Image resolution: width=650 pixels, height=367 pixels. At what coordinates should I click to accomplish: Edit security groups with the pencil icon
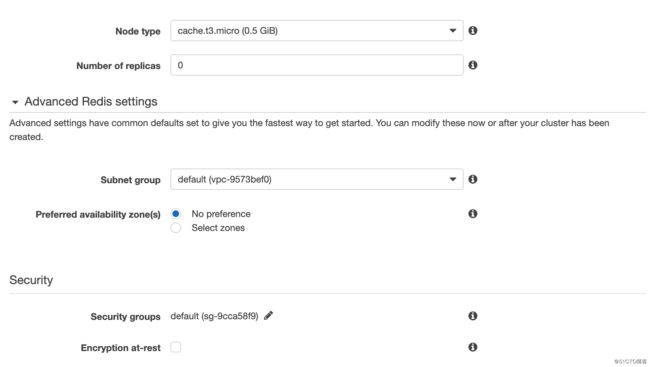coord(268,316)
